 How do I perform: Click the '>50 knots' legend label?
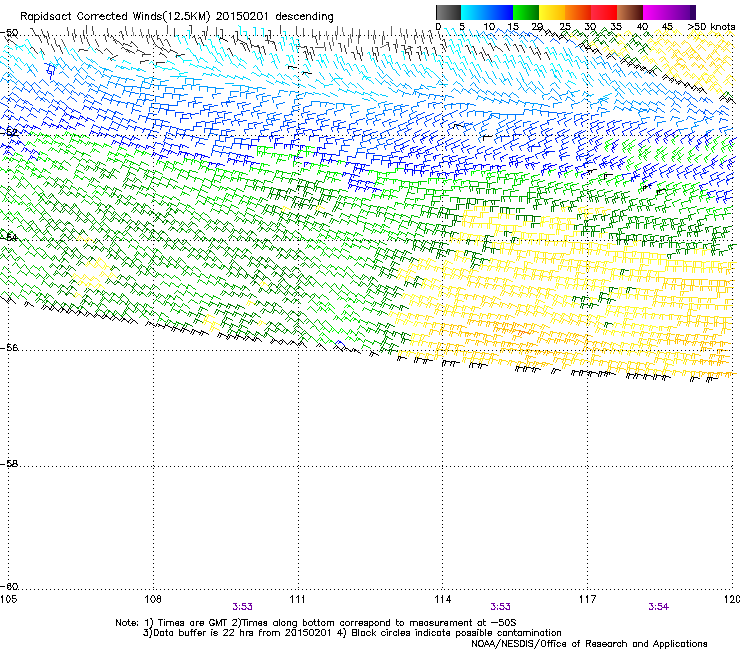(x=711, y=26)
